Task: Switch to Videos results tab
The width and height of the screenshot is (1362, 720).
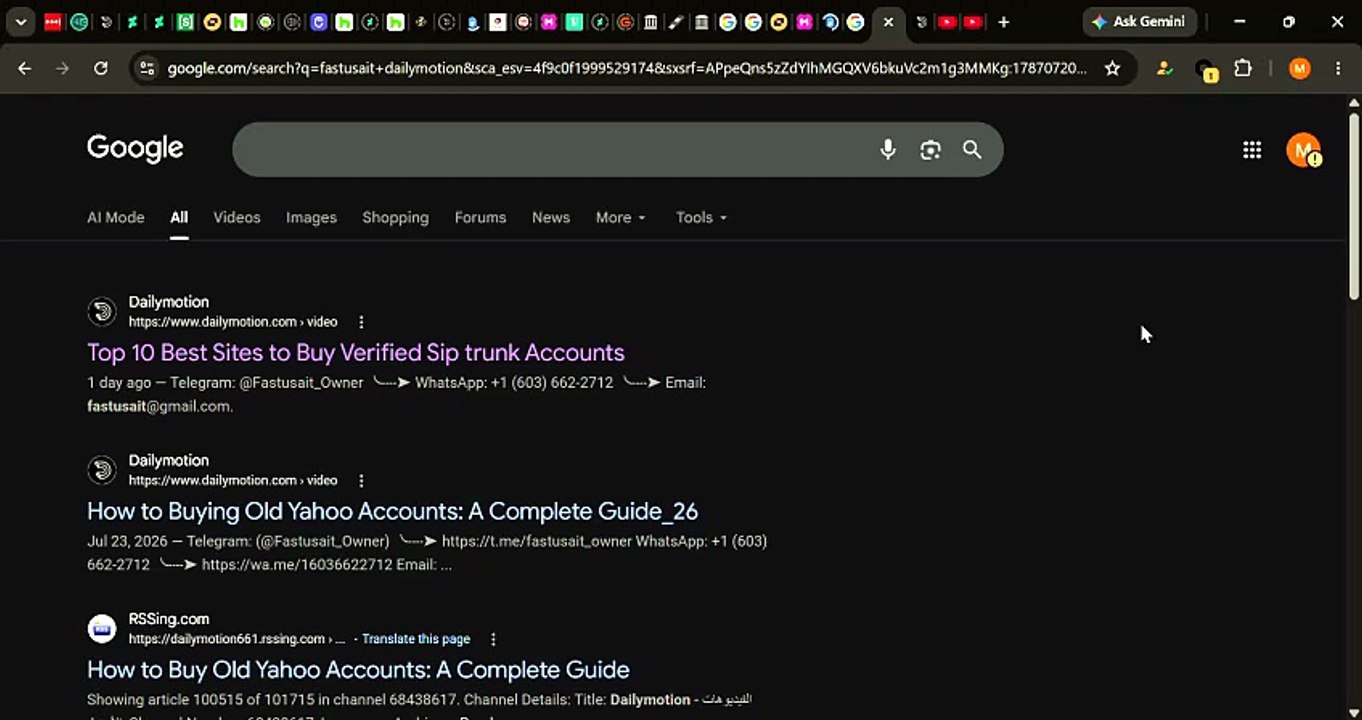Action: pos(237,217)
